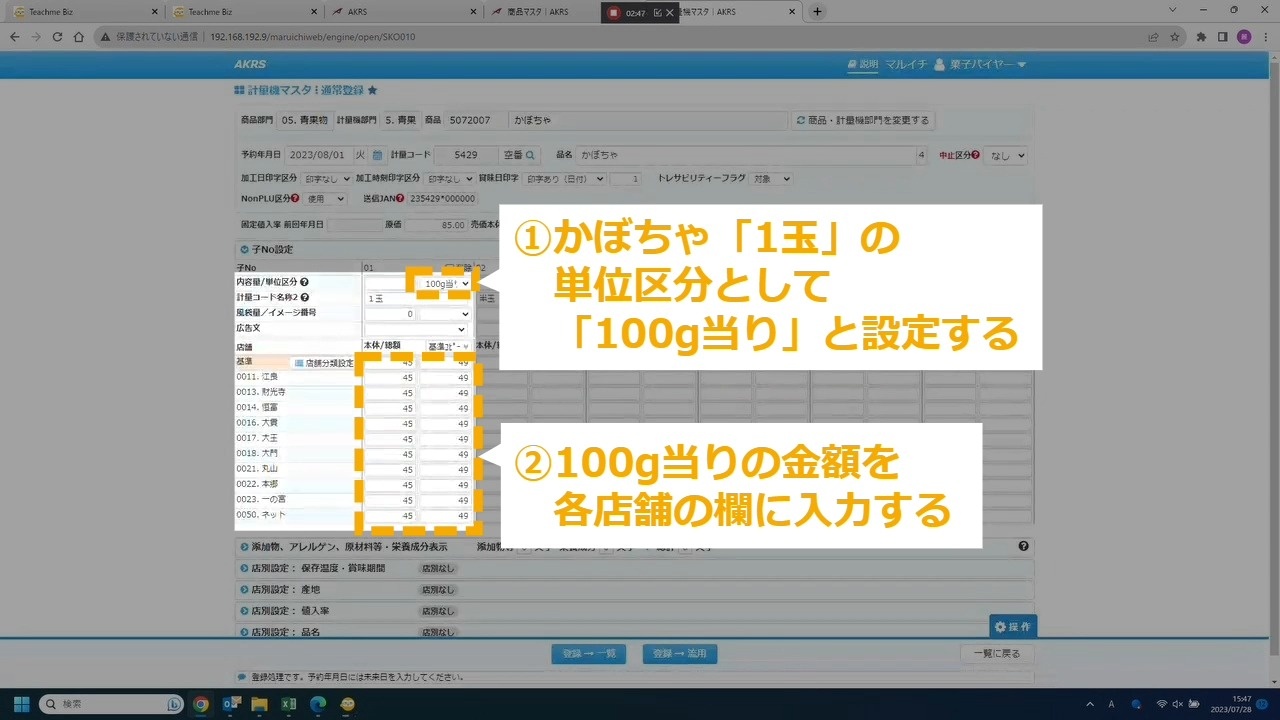Click the favorite star next to 計量機マスタ title
The image size is (1280, 720).
[373, 90]
